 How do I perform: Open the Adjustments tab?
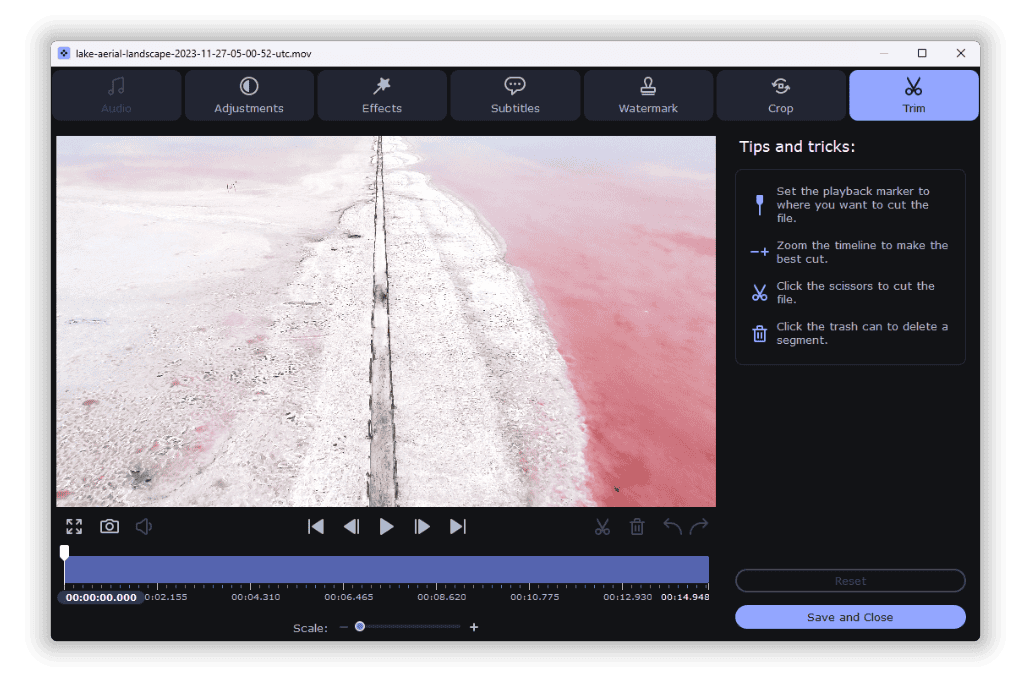click(249, 95)
